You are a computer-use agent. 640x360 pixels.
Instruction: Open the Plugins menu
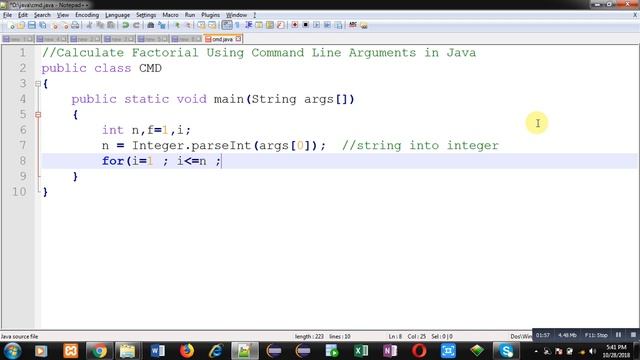point(210,15)
